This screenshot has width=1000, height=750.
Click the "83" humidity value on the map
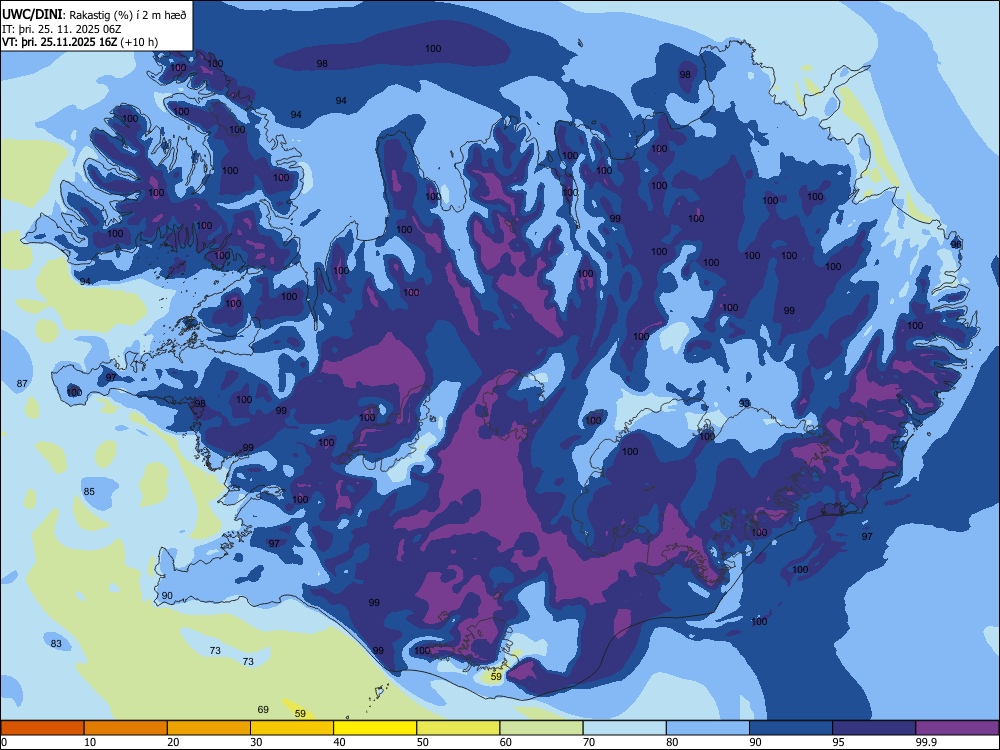tap(56, 643)
